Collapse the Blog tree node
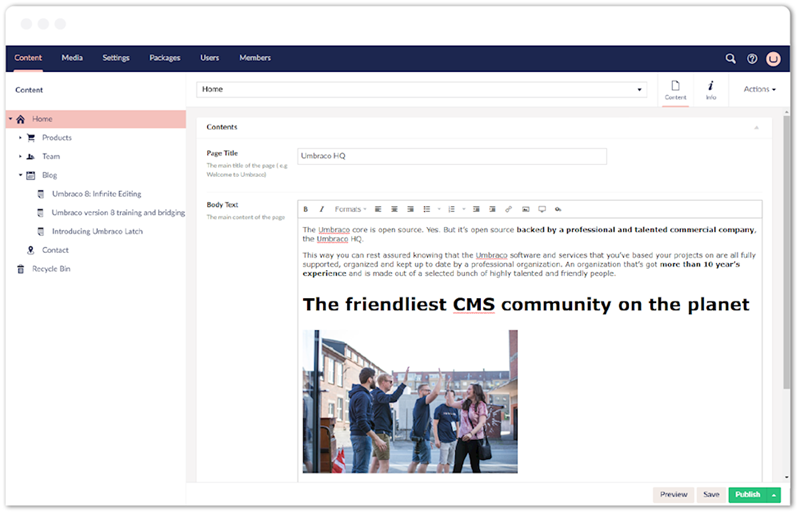The image size is (800, 519). pyautogui.click(x=20, y=175)
